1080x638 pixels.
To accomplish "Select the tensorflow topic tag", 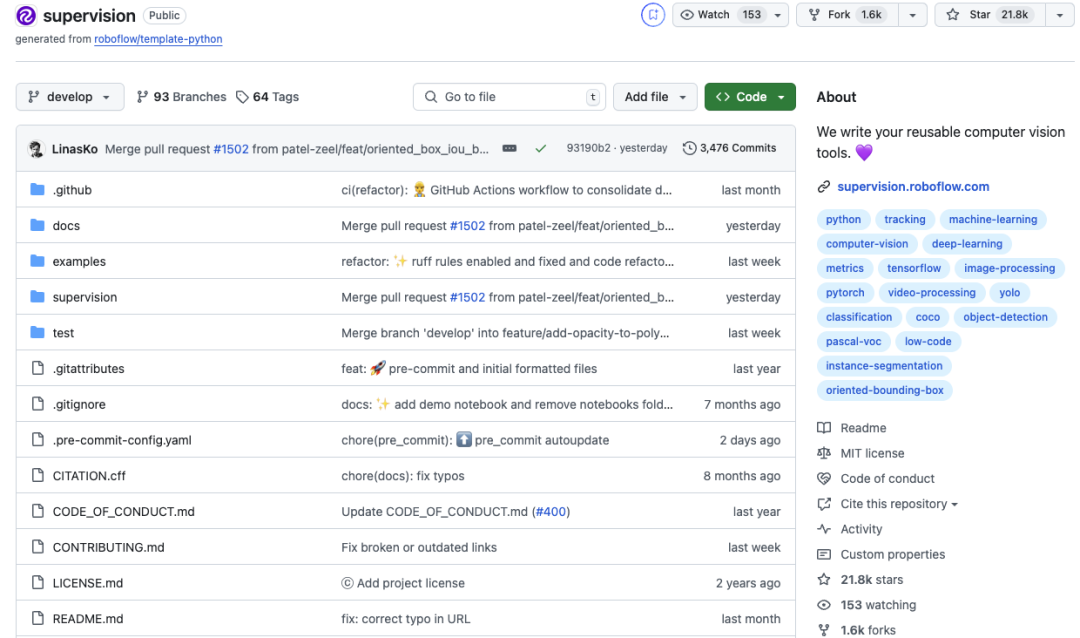I will 913,268.
